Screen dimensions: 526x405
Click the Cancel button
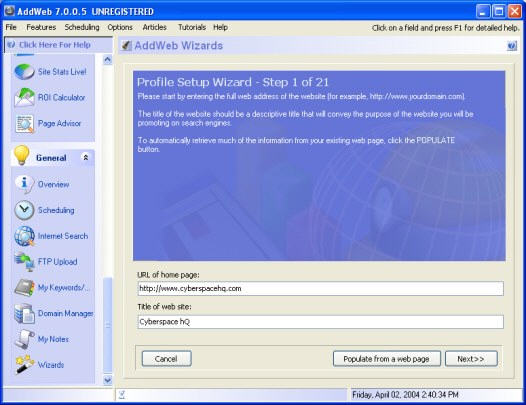pos(166,359)
